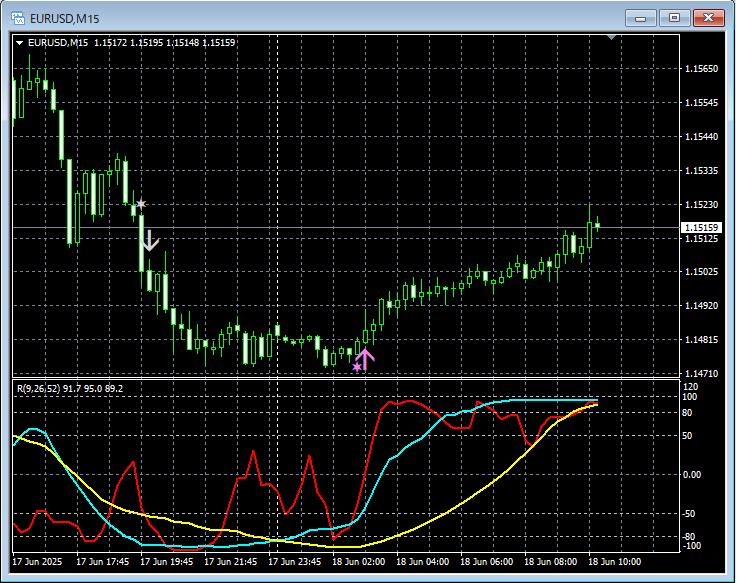Minimize the EURUSD,M15 chart window
Image resolution: width=737 pixels, height=583 pixels.
(640, 18)
